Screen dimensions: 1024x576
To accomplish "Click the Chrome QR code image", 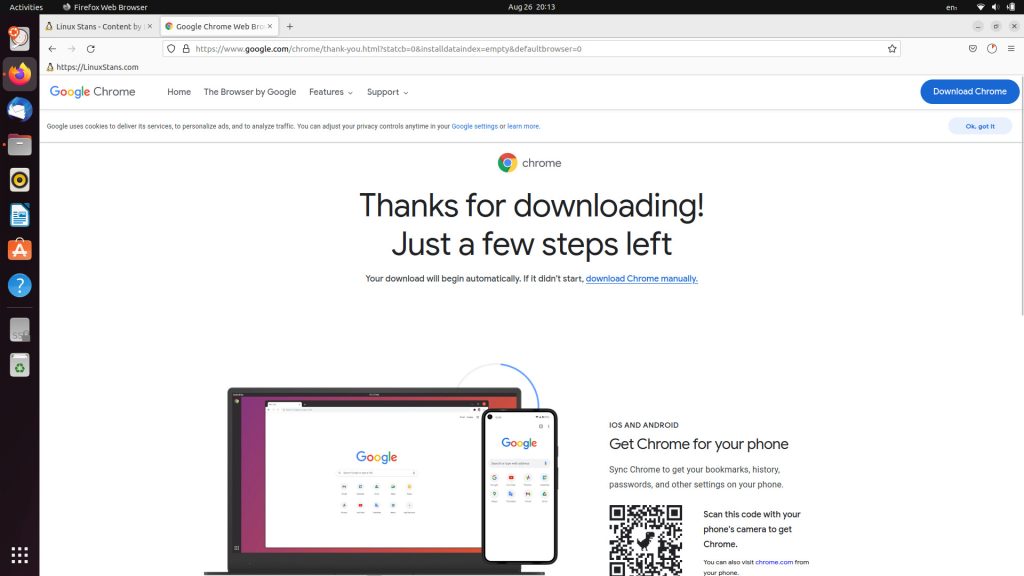I will pyautogui.click(x=645, y=540).
